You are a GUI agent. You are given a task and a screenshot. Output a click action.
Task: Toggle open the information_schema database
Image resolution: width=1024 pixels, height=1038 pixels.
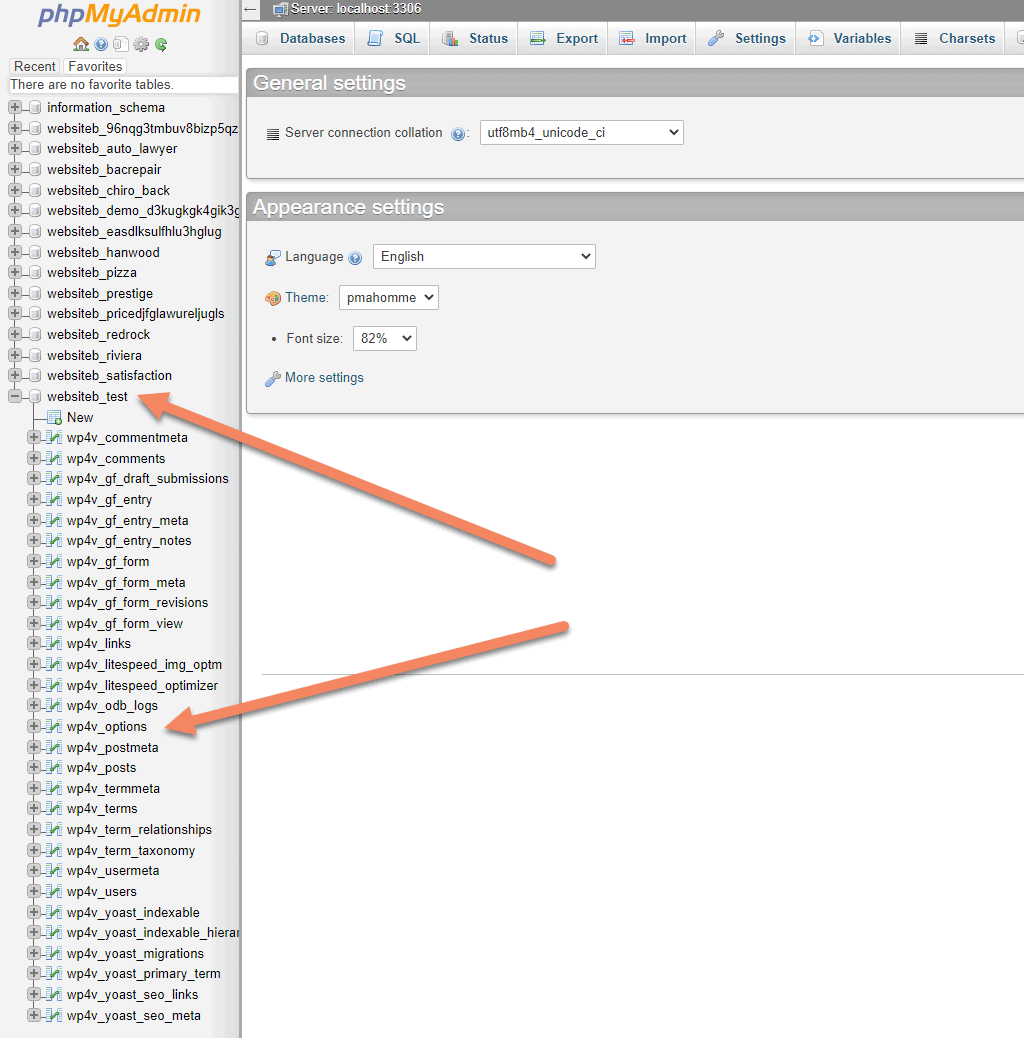14,107
